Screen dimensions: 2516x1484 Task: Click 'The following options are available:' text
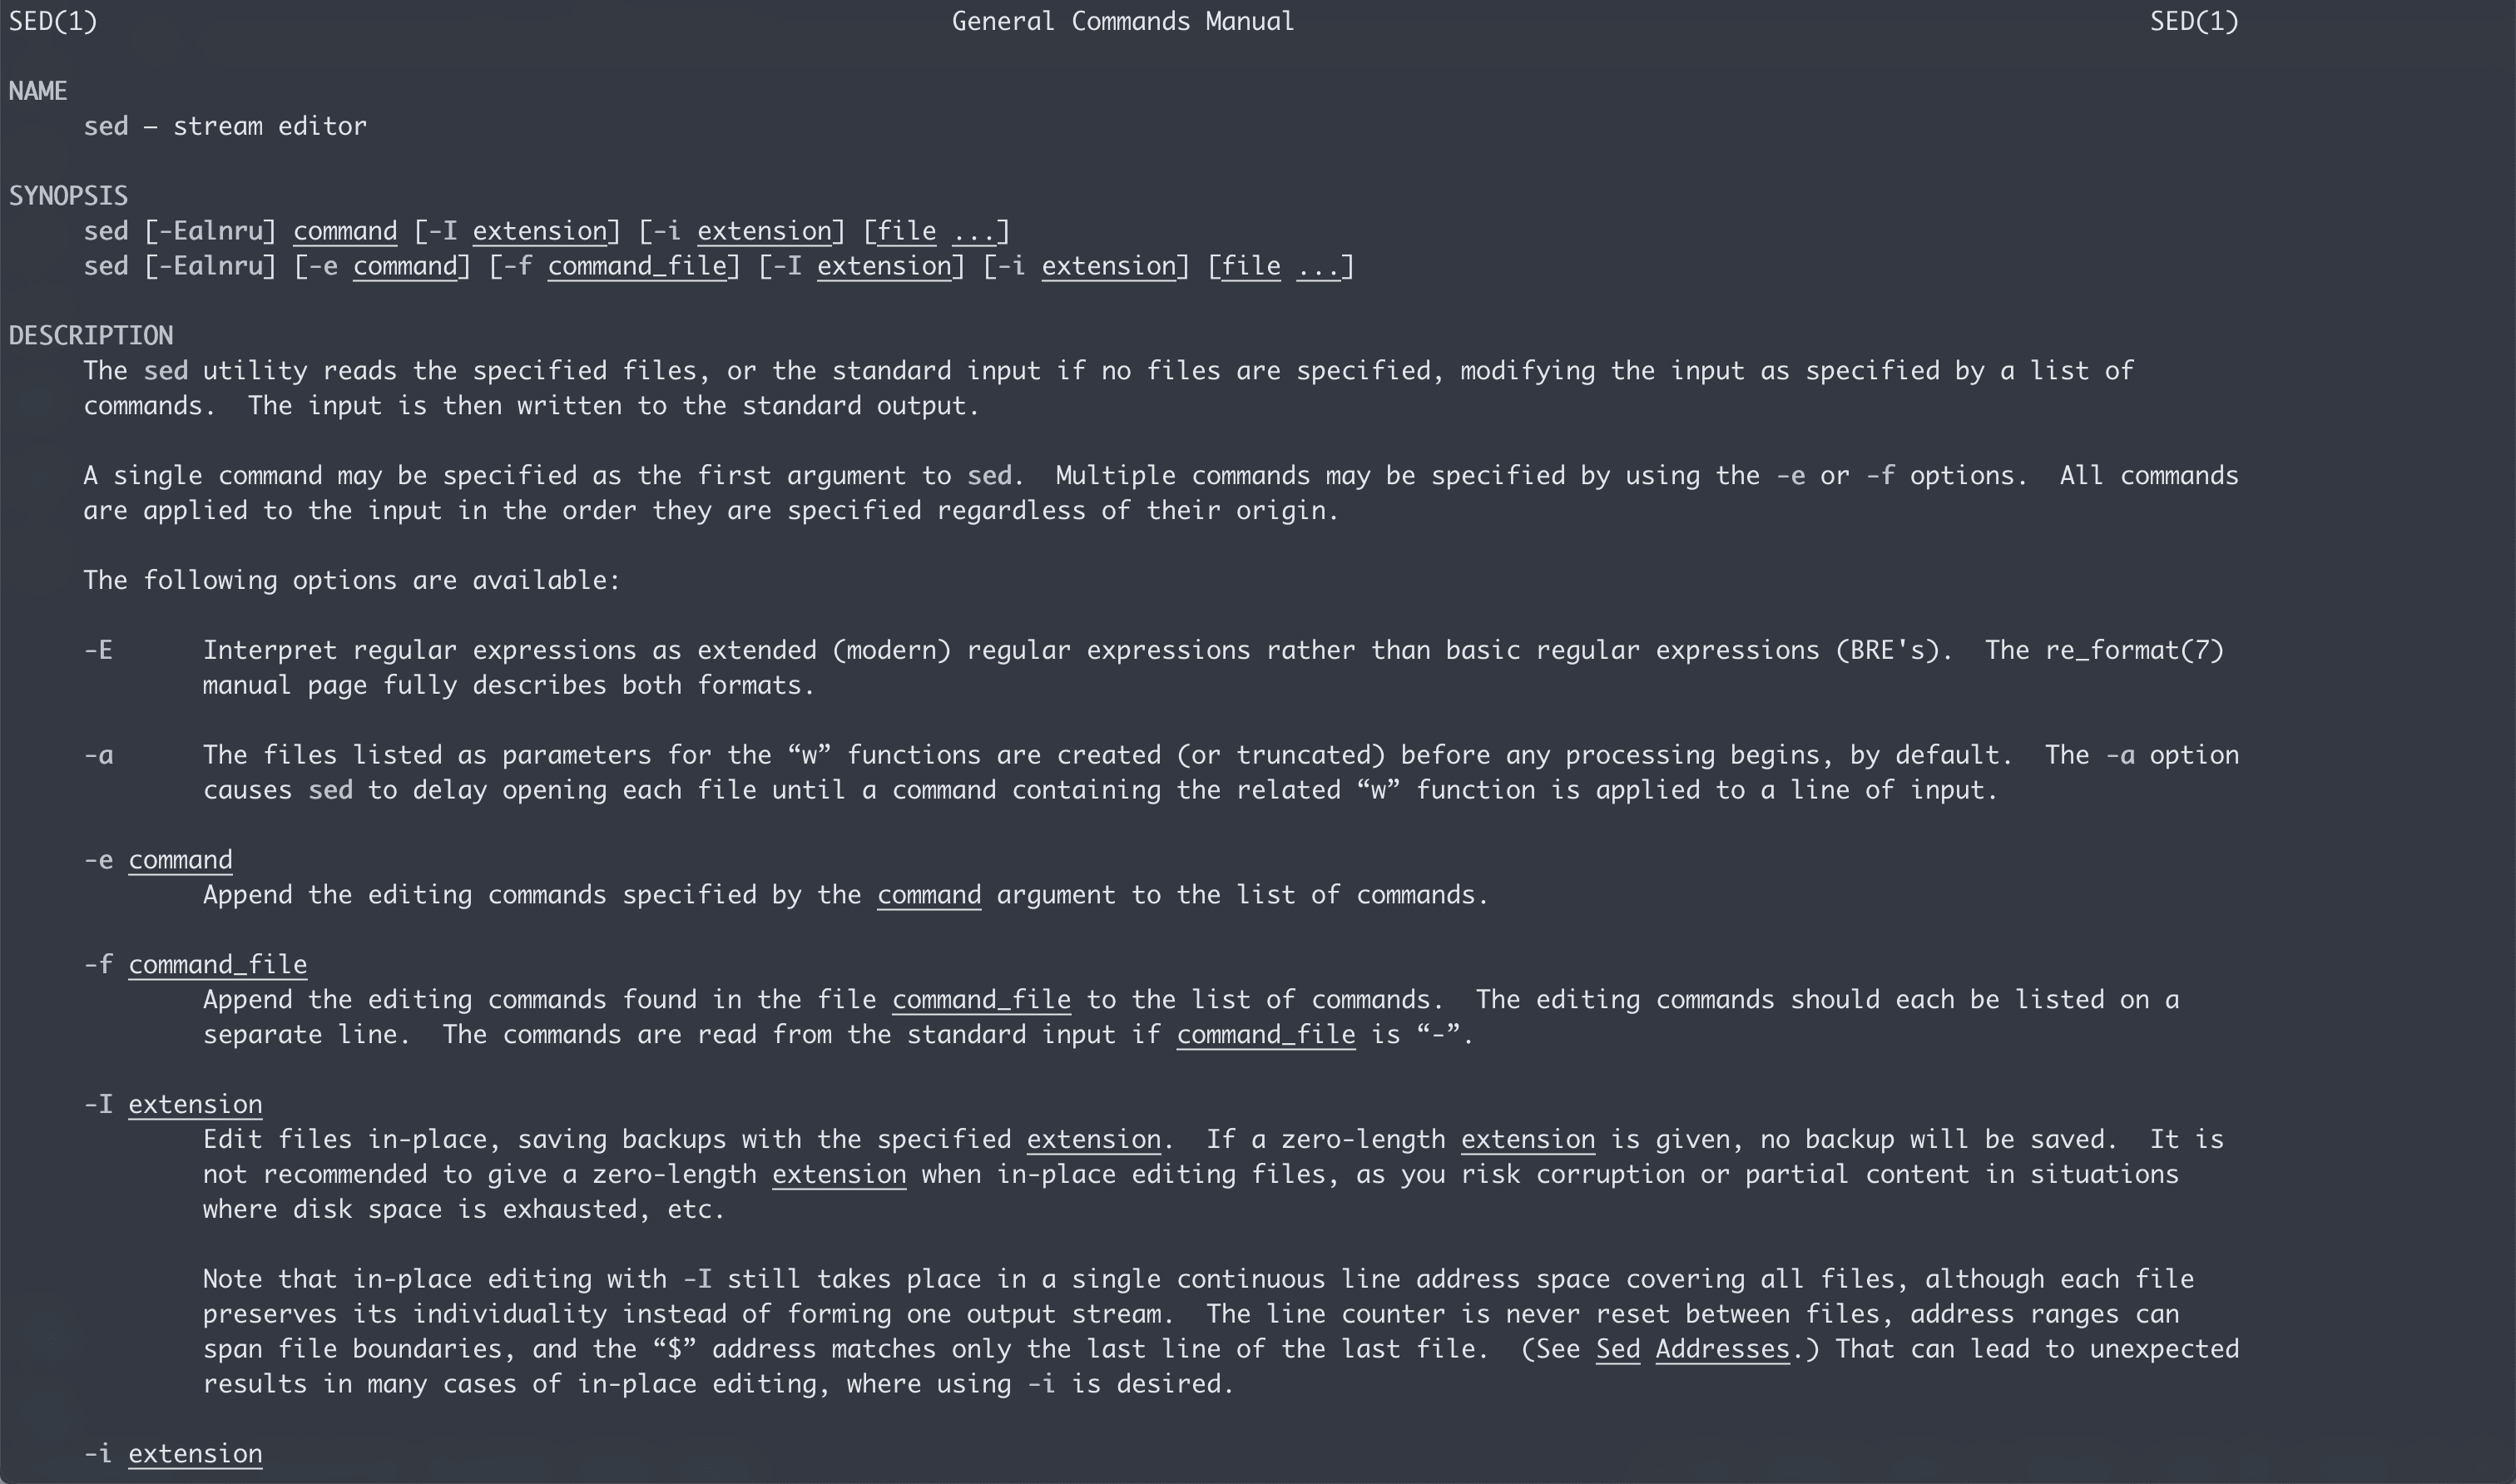pos(352,581)
